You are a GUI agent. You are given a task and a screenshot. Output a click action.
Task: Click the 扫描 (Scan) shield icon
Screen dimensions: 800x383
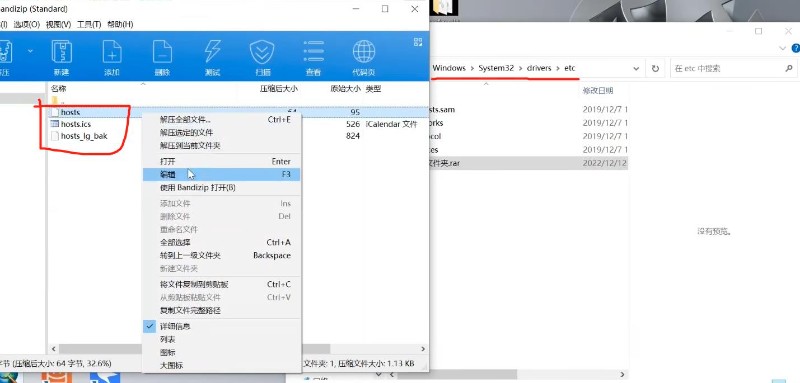tap(262, 52)
